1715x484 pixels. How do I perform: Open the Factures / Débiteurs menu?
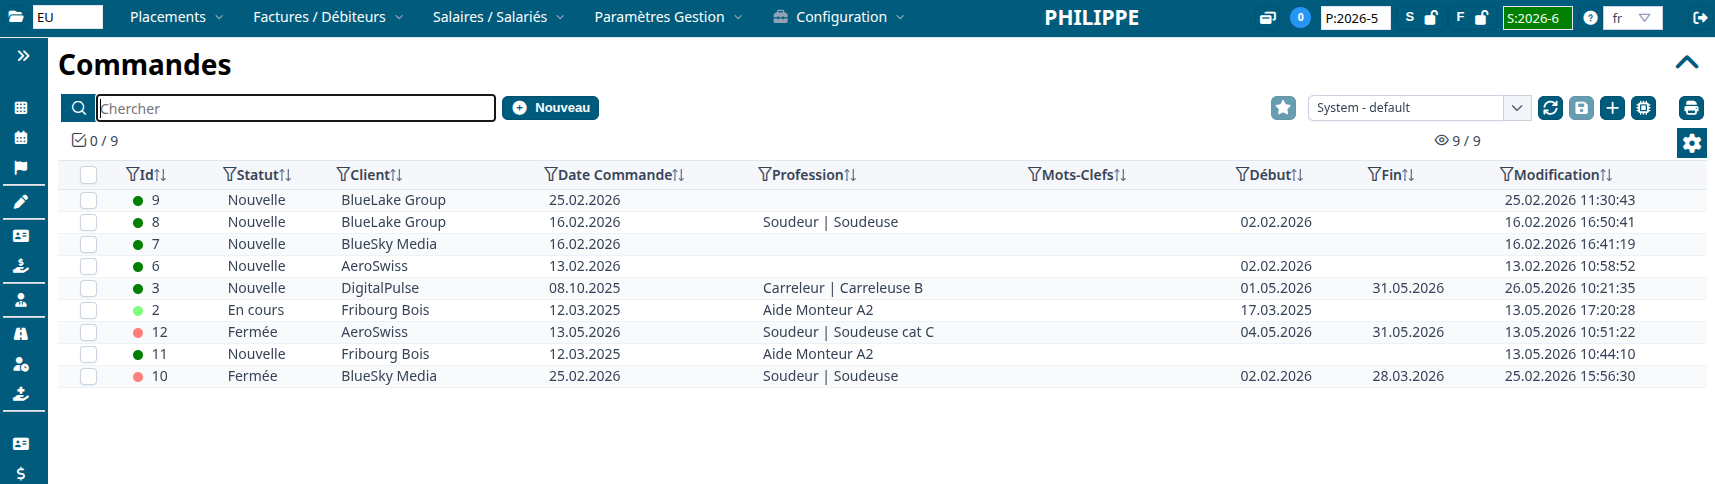pos(328,17)
